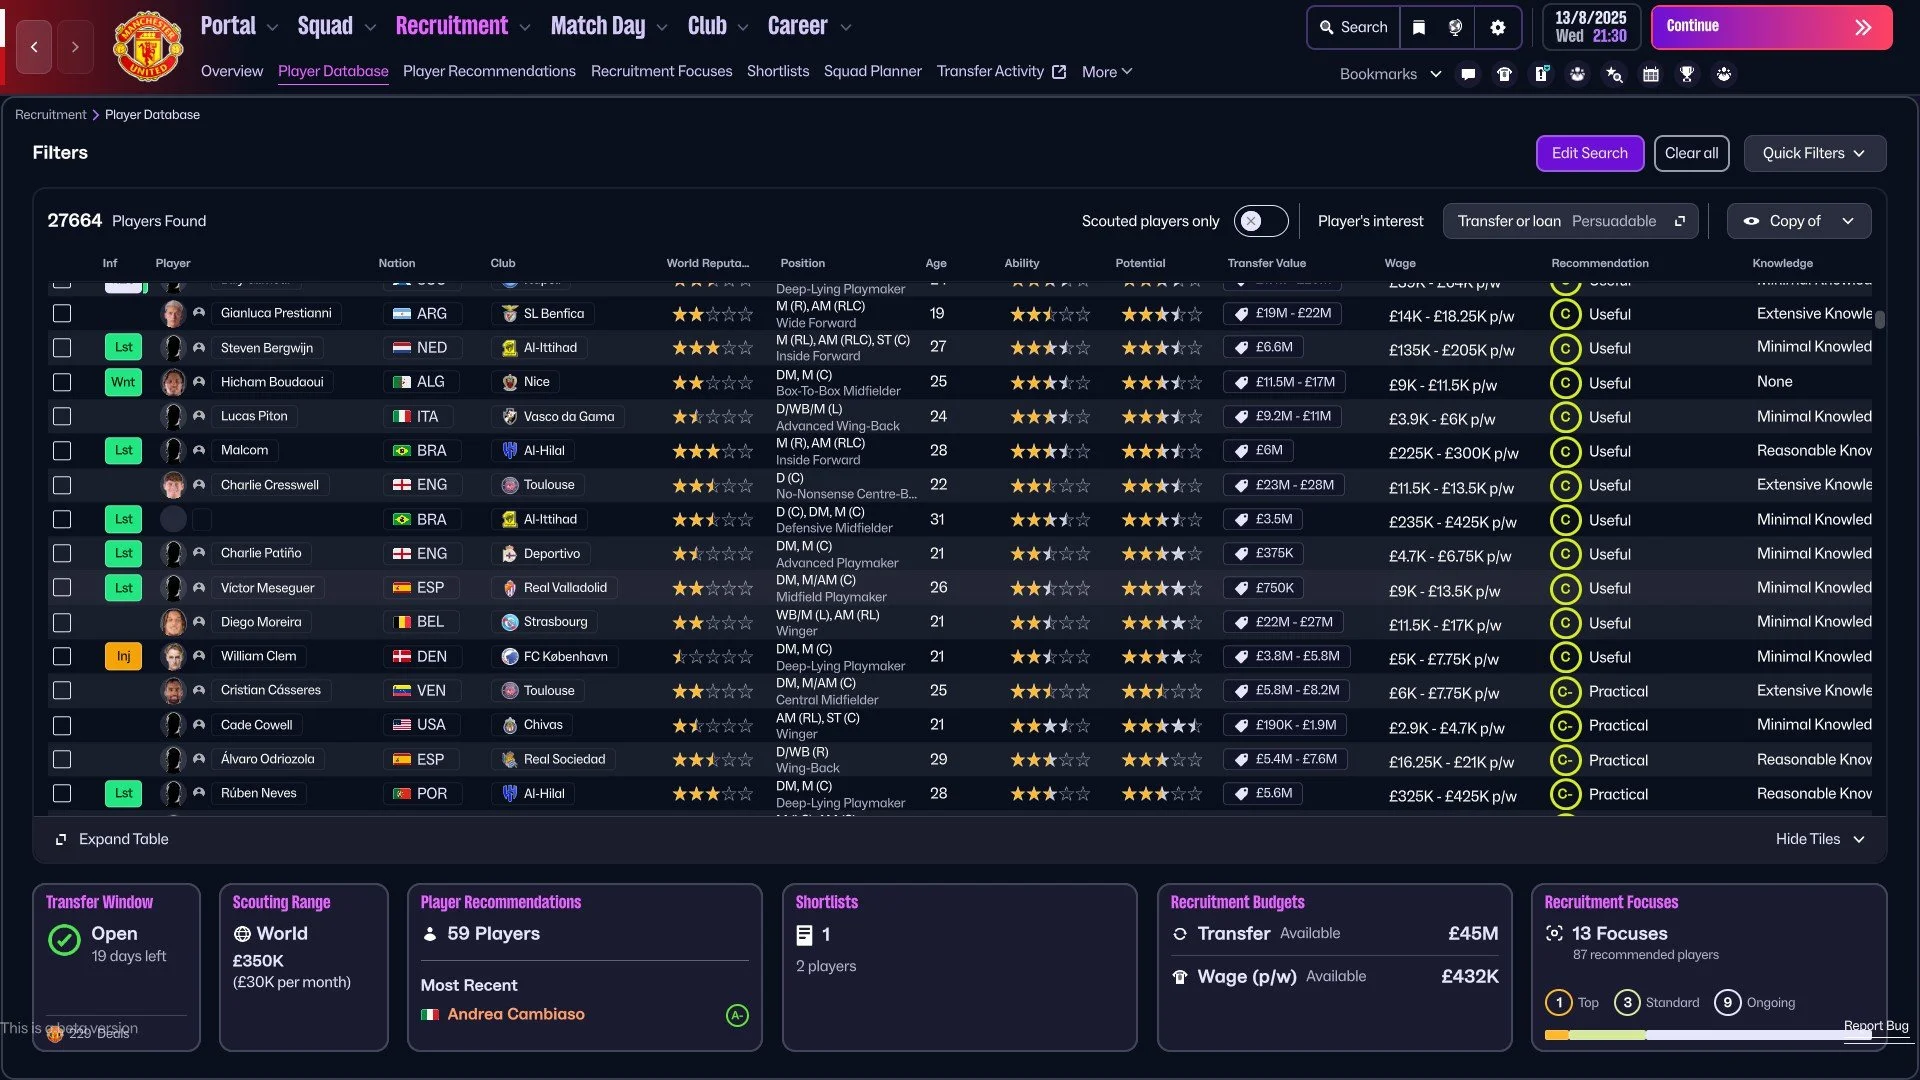Viewport: 1920px width, 1080px height.
Task: Click the expand icon in Player's interest box
Action: coord(1680,221)
